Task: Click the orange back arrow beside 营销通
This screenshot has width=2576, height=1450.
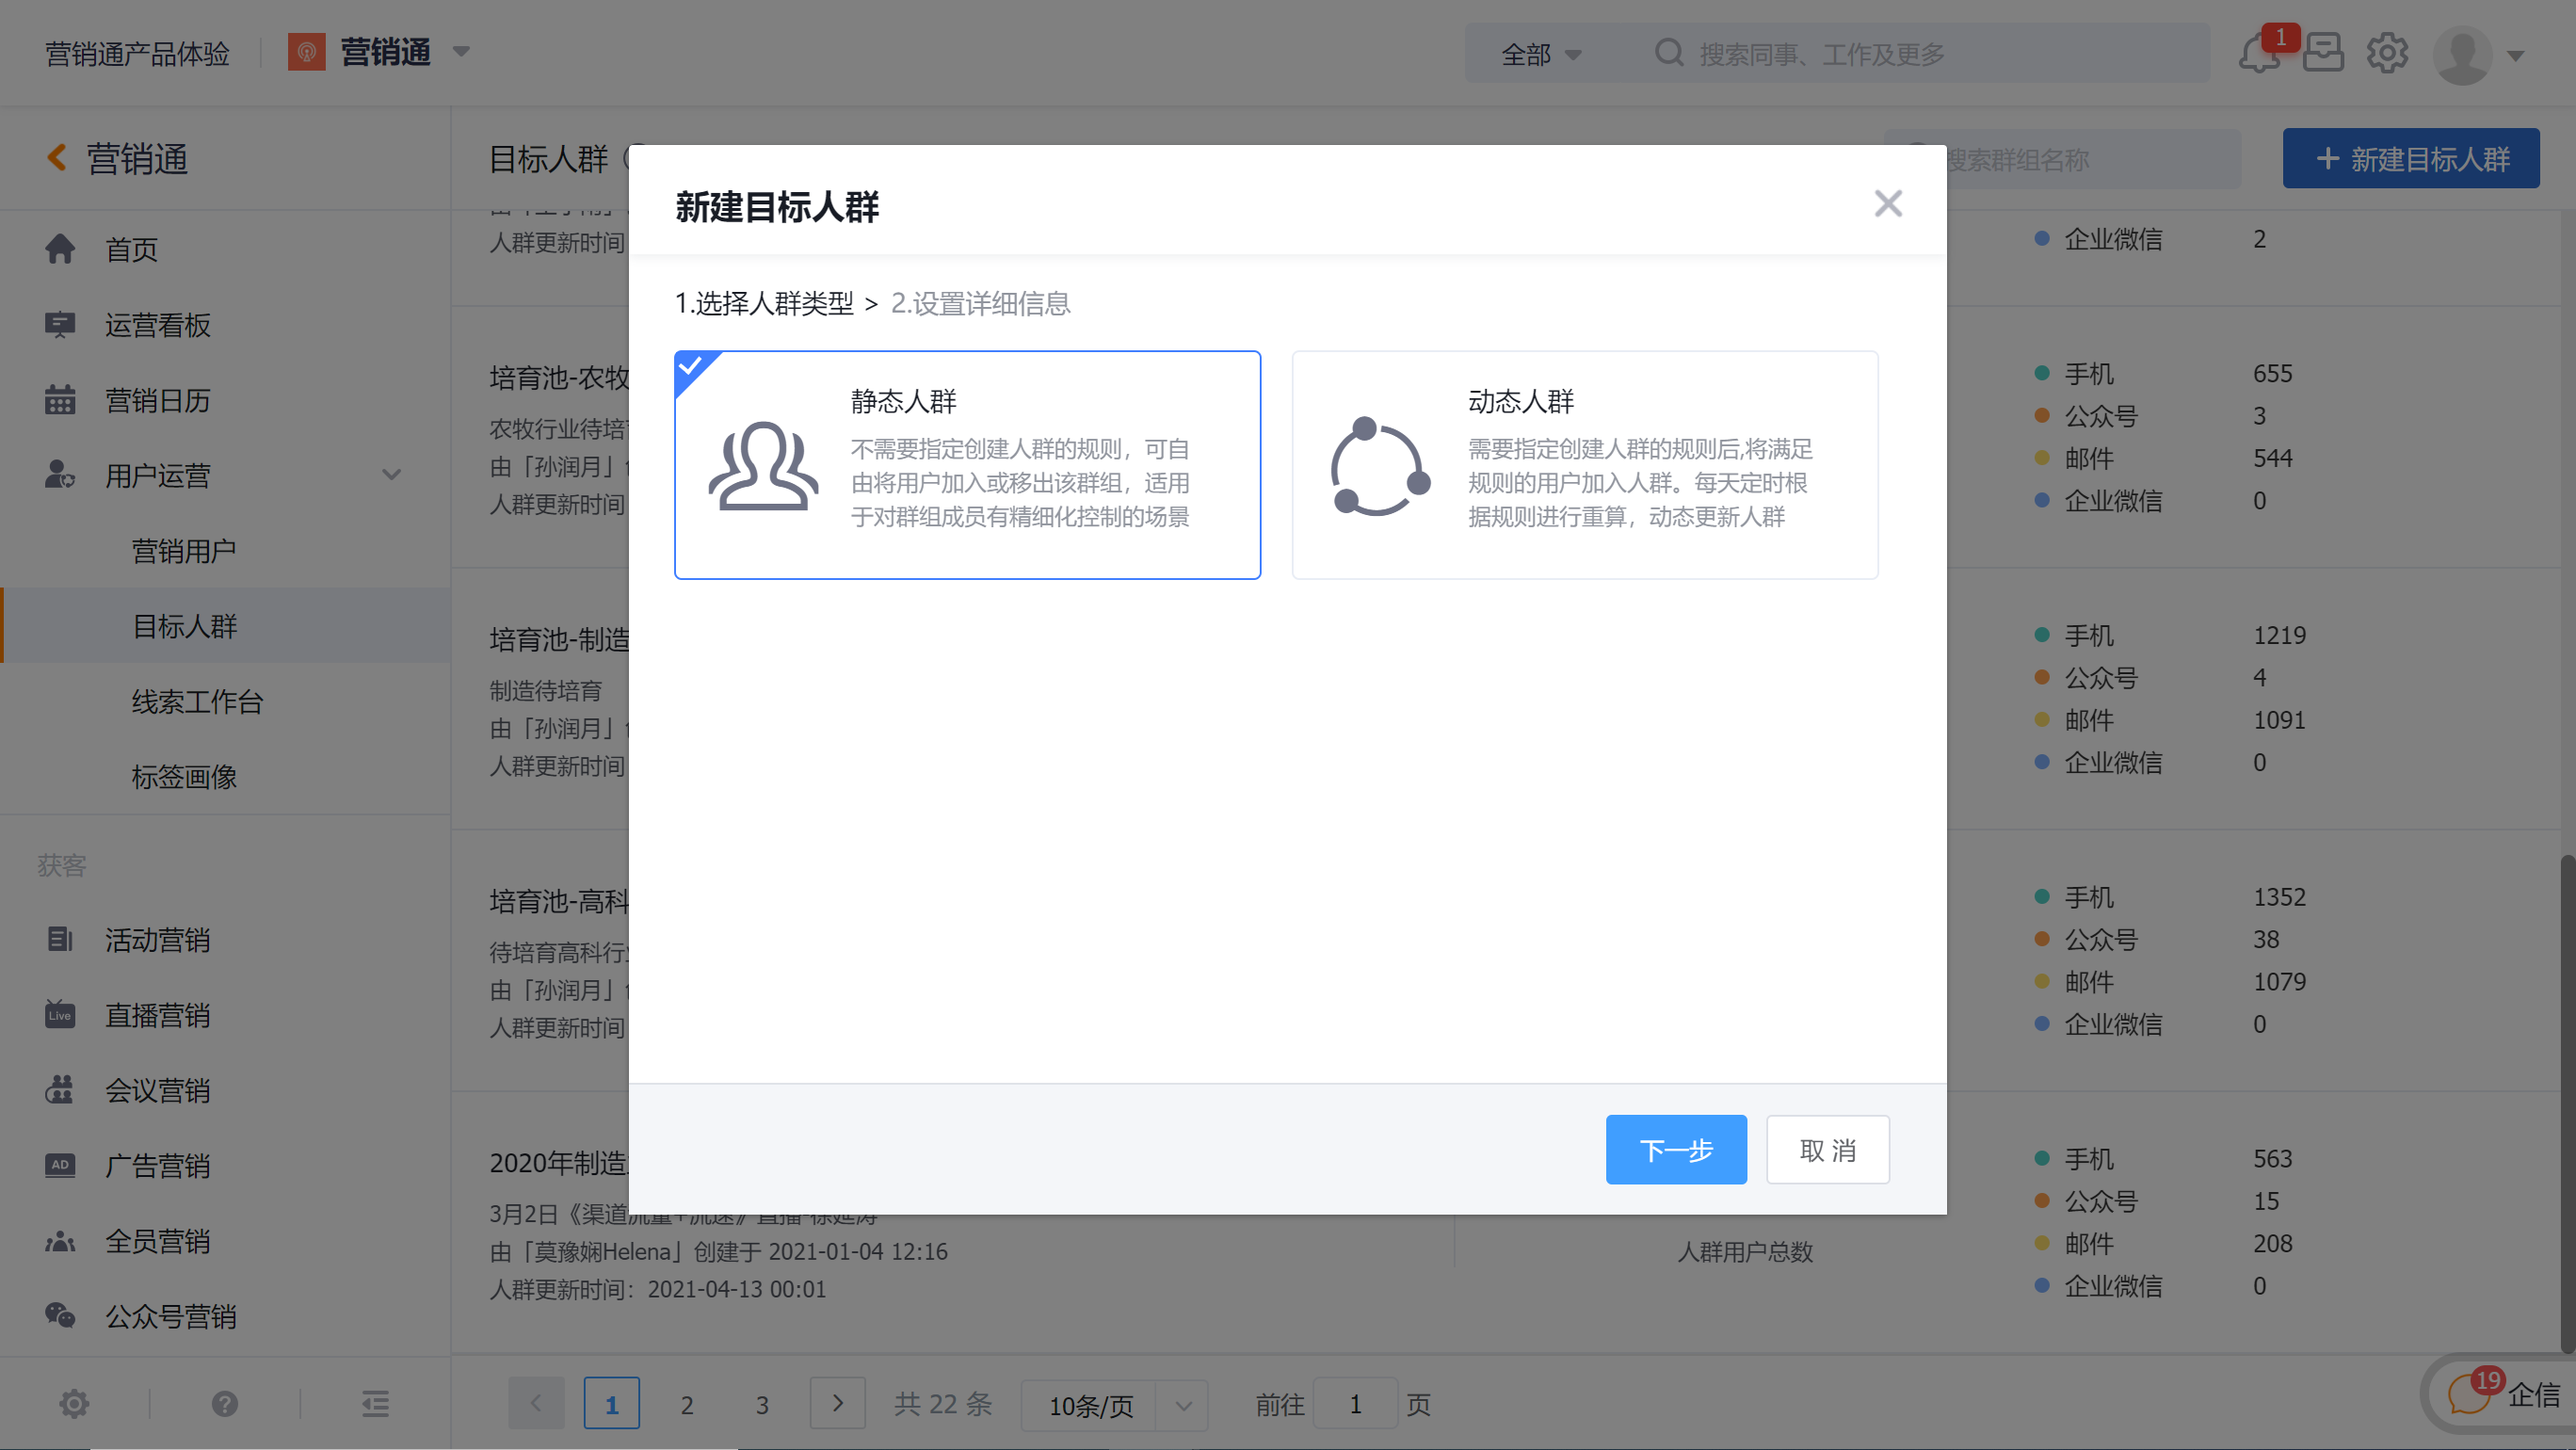Action: [x=57, y=158]
